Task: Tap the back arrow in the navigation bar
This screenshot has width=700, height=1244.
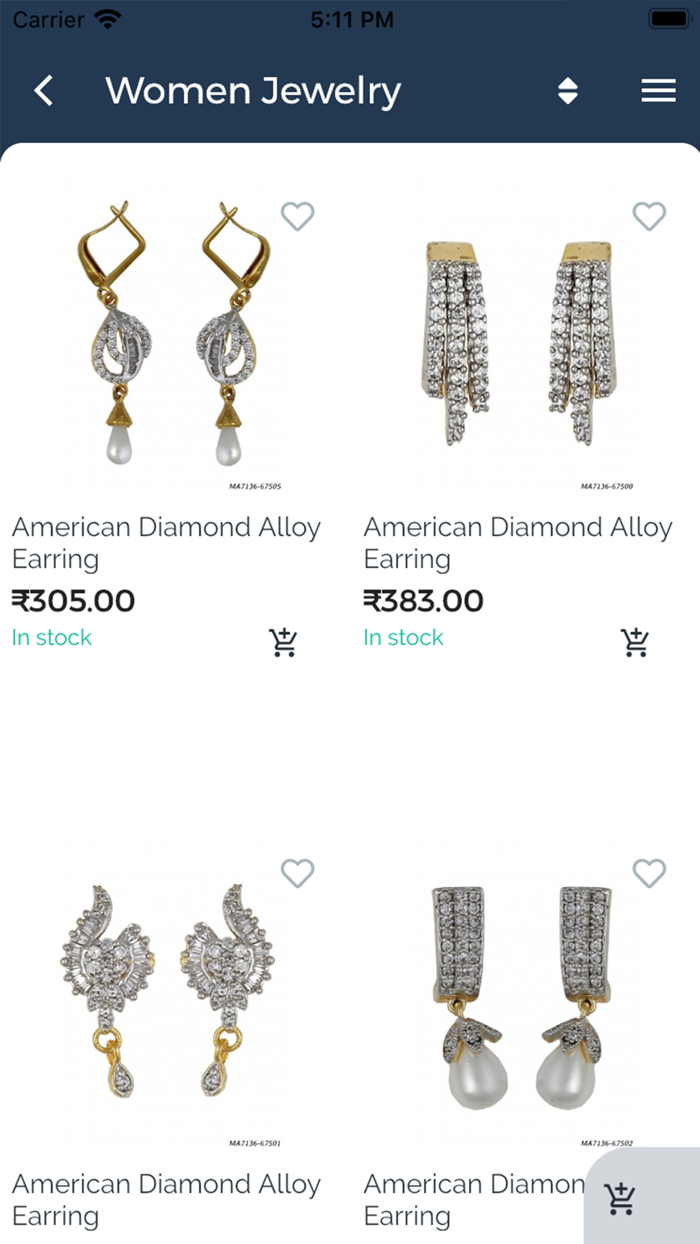Action: (x=43, y=90)
